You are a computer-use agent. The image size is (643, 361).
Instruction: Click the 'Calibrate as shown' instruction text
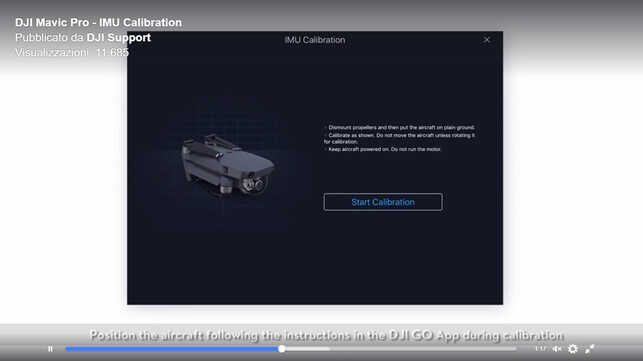(x=399, y=138)
